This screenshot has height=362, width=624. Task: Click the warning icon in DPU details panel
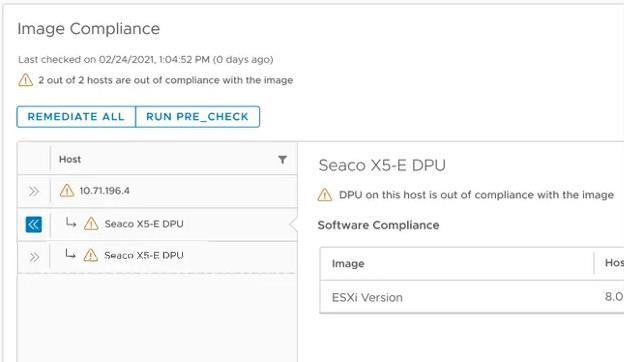point(325,195)
